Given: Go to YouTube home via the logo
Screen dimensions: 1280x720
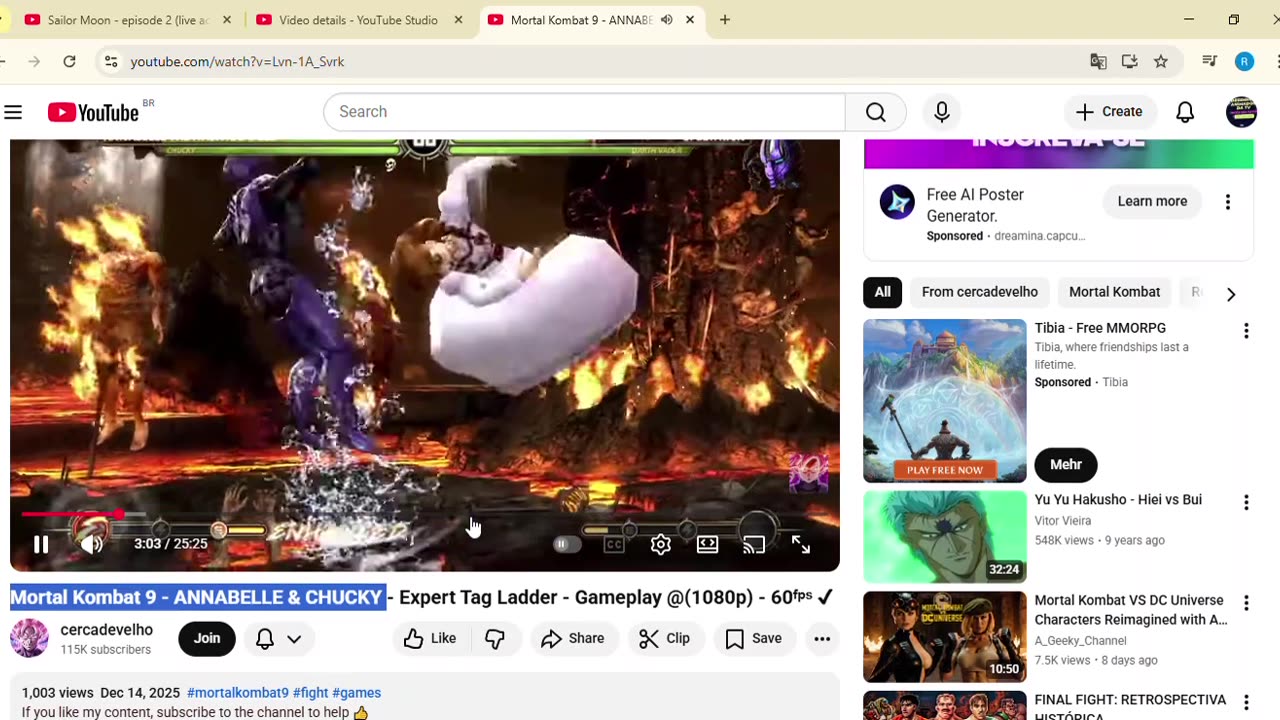Looking at the screenshot, I should (x=93, y=112).
